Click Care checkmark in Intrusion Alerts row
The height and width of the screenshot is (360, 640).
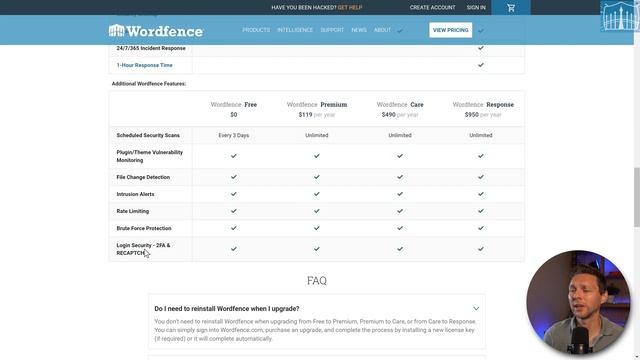(x=400, y=194)
